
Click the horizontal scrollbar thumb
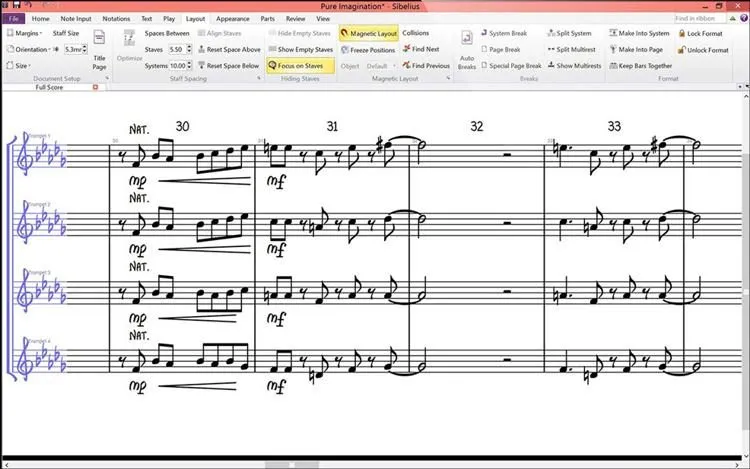(x=292, y=465)
